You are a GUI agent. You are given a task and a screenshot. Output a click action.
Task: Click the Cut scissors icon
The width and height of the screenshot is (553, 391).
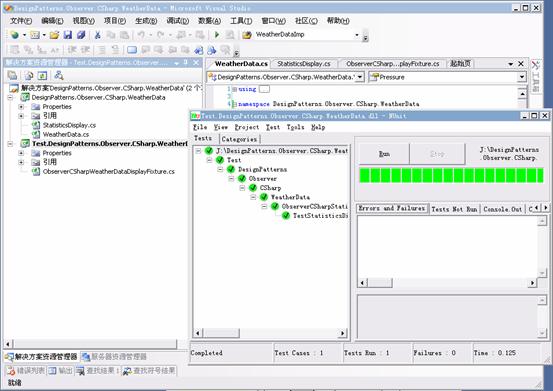click(98, 35)
